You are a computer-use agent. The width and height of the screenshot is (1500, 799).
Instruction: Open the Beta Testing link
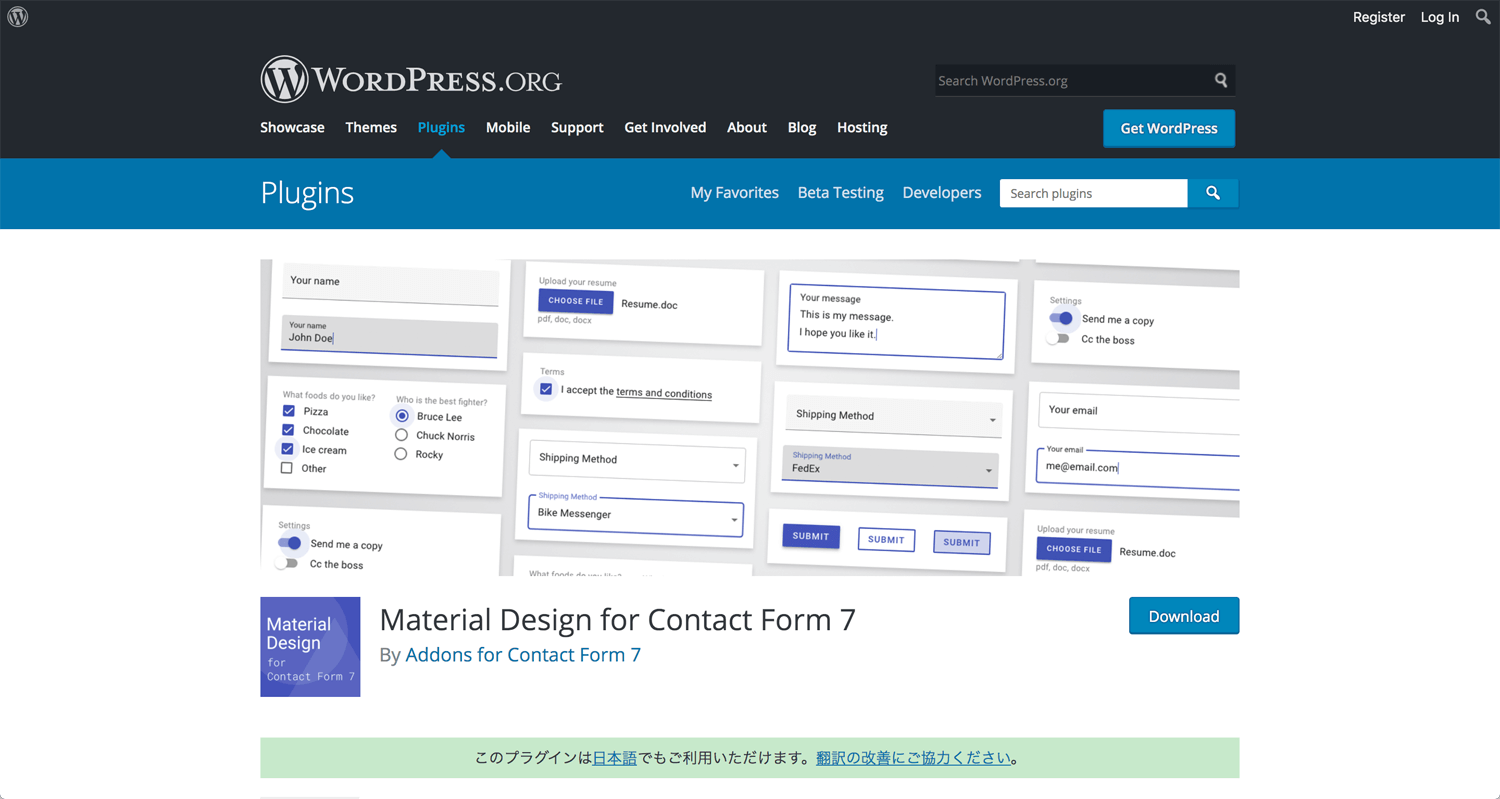point(841,193)
